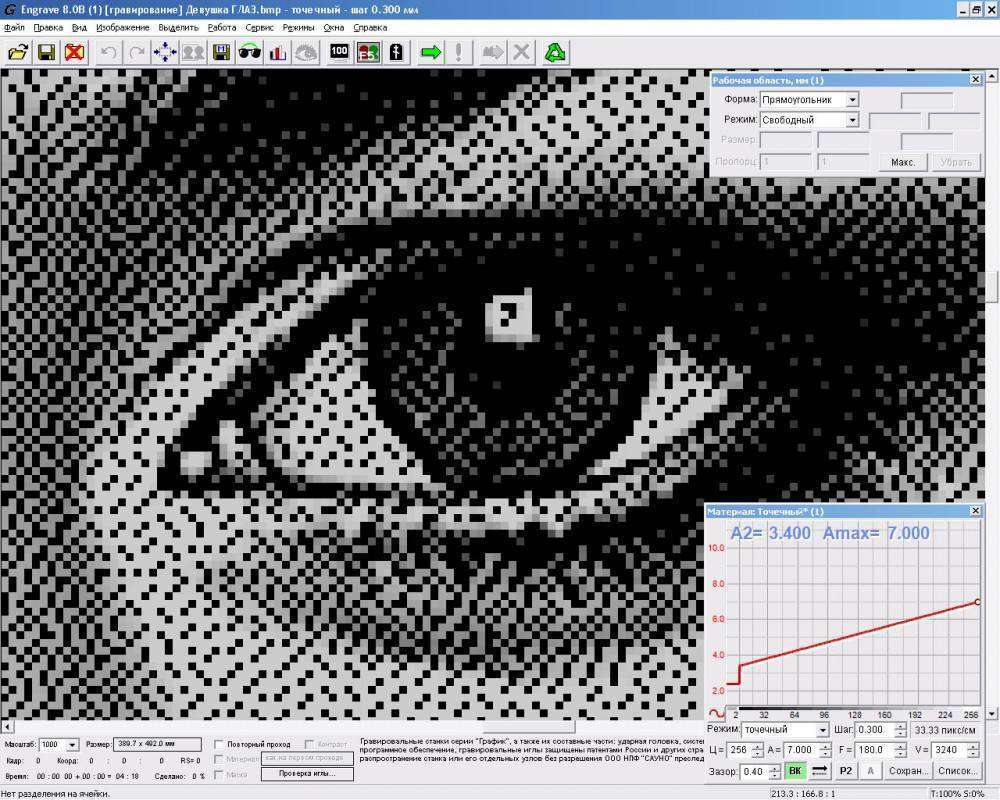Click the 'Шаг' step value field
1000x800 pixels.
click(x=878, y=730)
